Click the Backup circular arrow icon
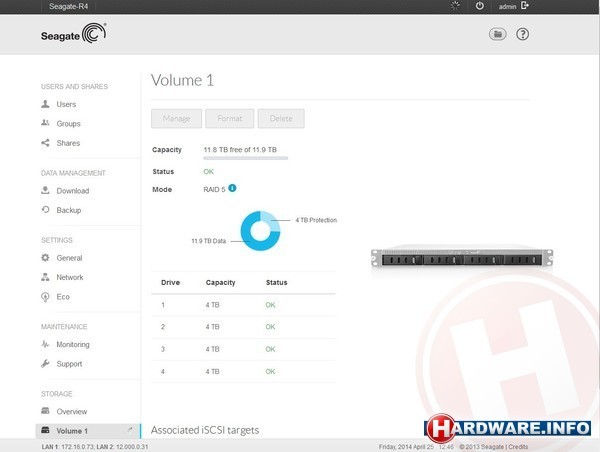This screenshot has width=600, height=452. click(45, 209)
